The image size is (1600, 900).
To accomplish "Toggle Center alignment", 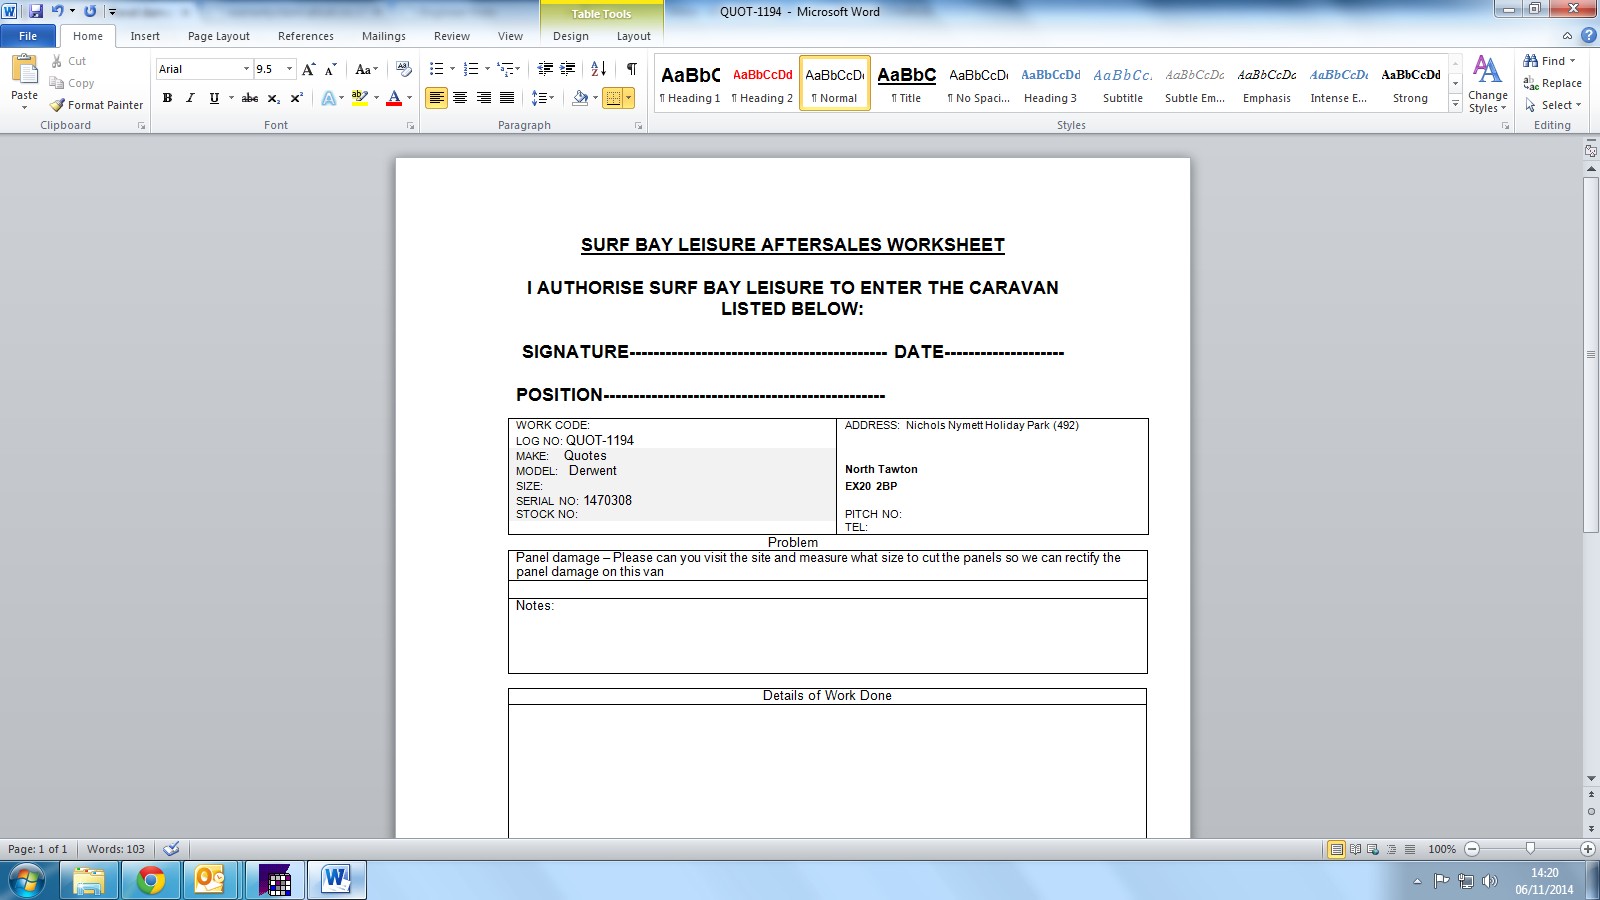I will click(x=460, y=98).
